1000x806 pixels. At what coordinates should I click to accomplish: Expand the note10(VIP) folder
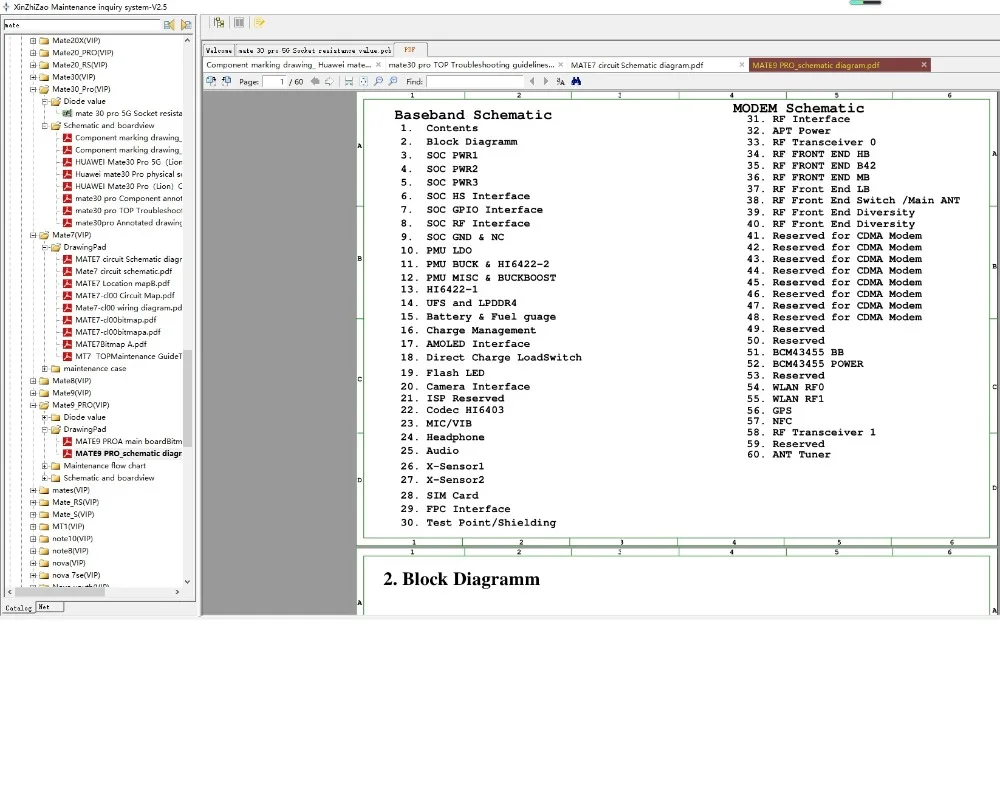[33, 539]
